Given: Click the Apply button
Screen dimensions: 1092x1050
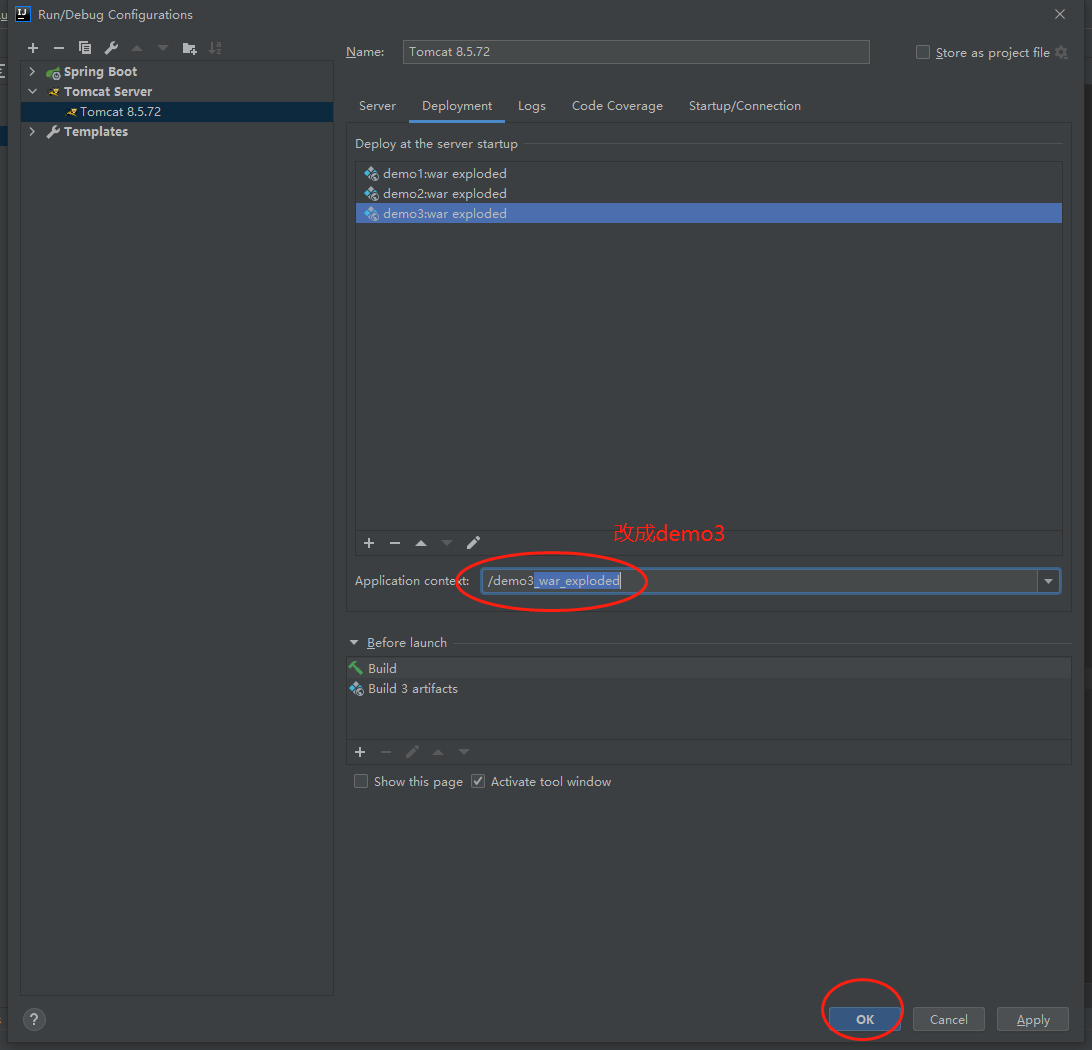Looking at the screenshot, I should [1033, 1019].
